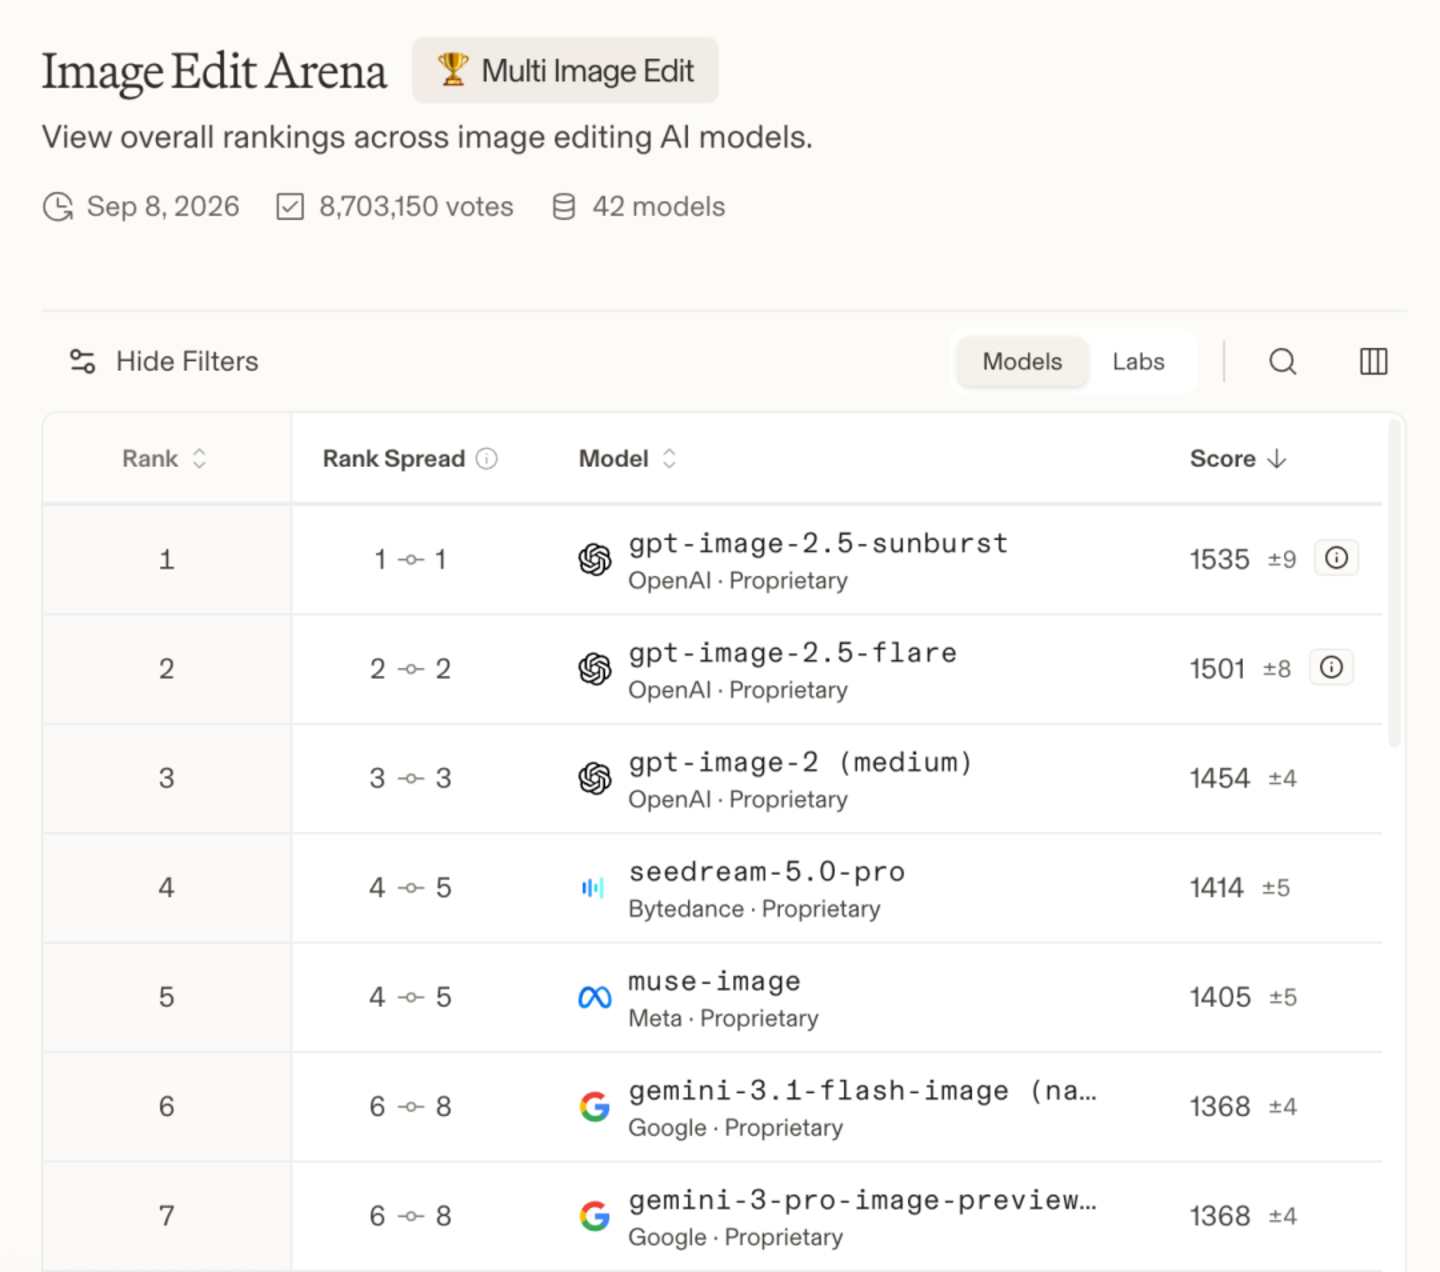Viewport: 1440px width, 1272px height.
Task: Click info icon beside score 1535
Action: (x=1336, y=558)
